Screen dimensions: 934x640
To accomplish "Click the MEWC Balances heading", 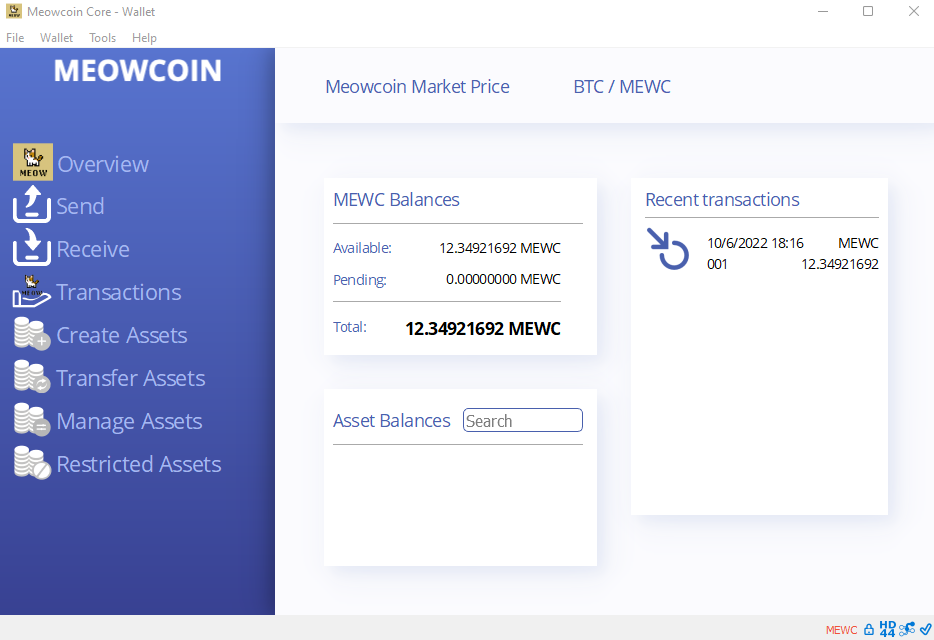I will (396, 200).
